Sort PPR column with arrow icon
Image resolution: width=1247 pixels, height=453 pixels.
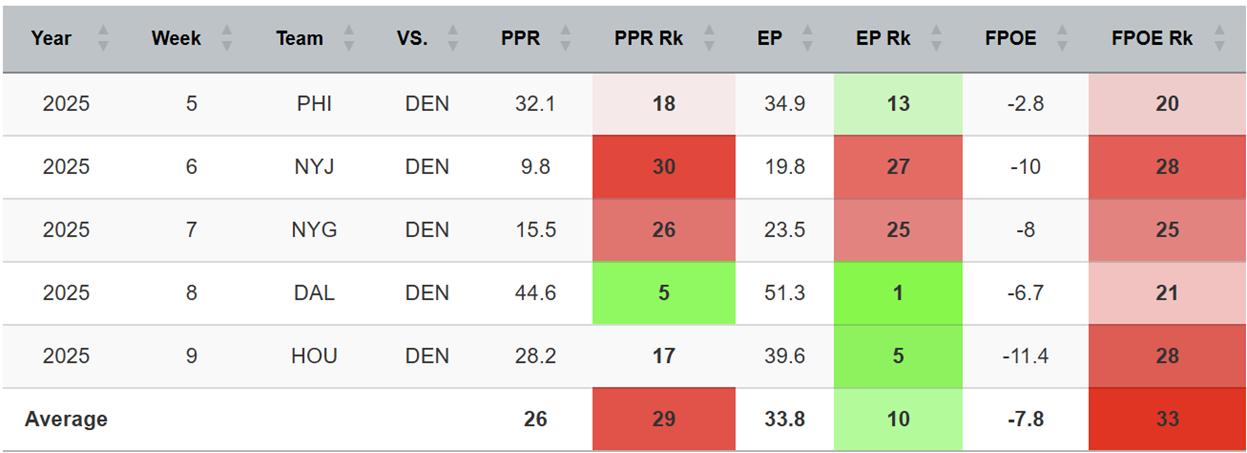point(565,39)
